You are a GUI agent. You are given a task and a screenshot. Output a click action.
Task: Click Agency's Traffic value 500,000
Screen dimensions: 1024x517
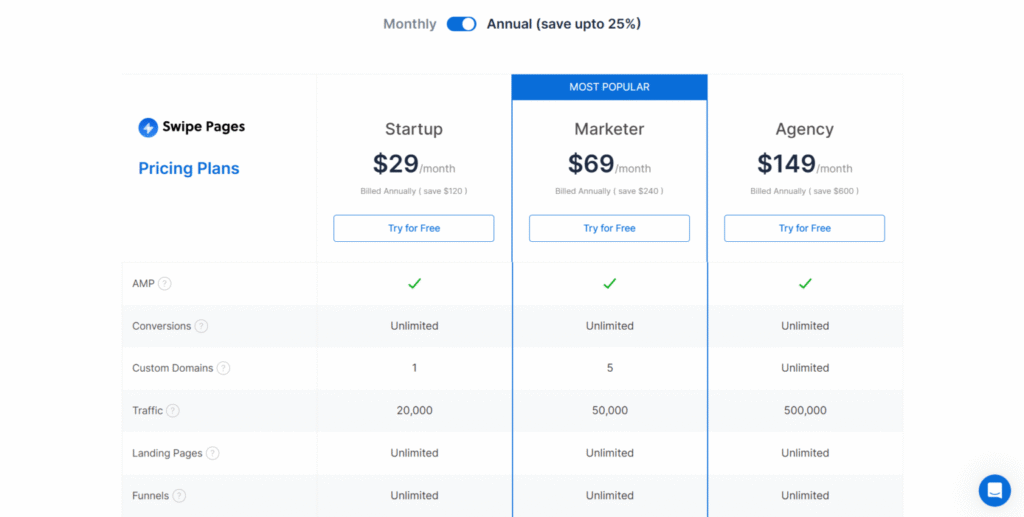click(x=805, y=411)
